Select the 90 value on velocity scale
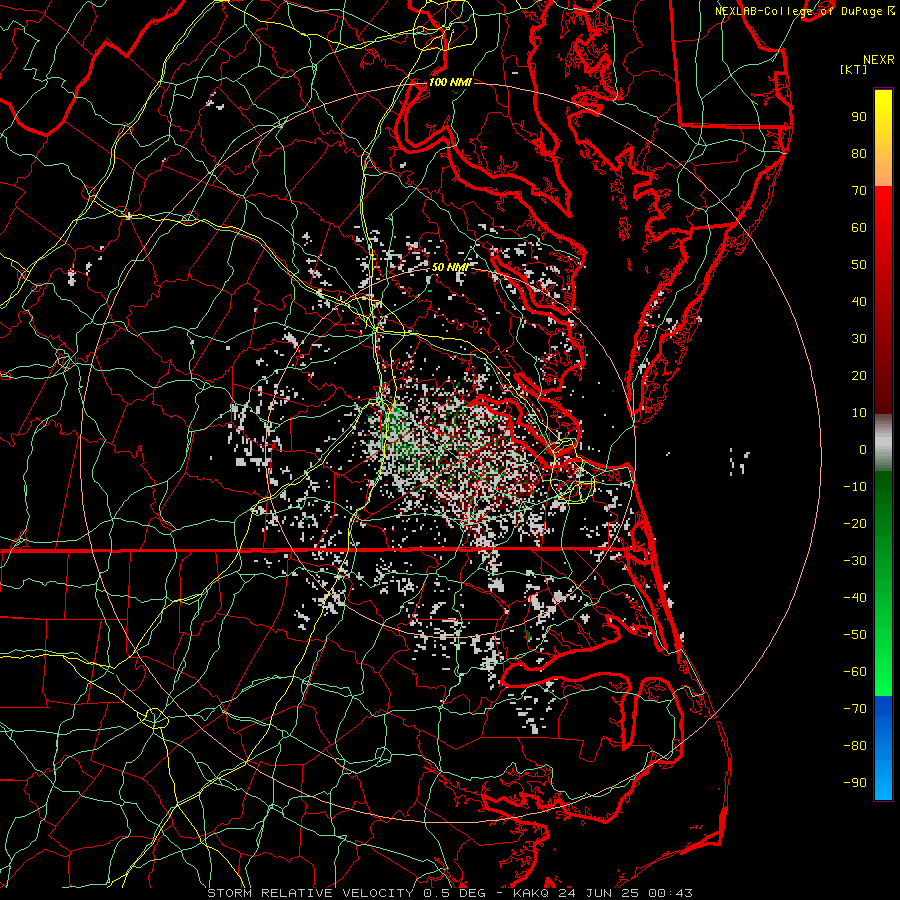The image size is (900, 900). point(859,117)
